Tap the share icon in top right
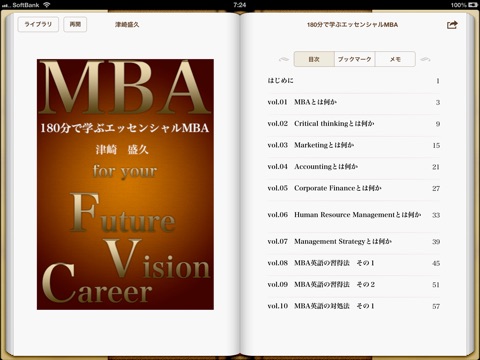 pyautogui.click(x=452, y=25)
